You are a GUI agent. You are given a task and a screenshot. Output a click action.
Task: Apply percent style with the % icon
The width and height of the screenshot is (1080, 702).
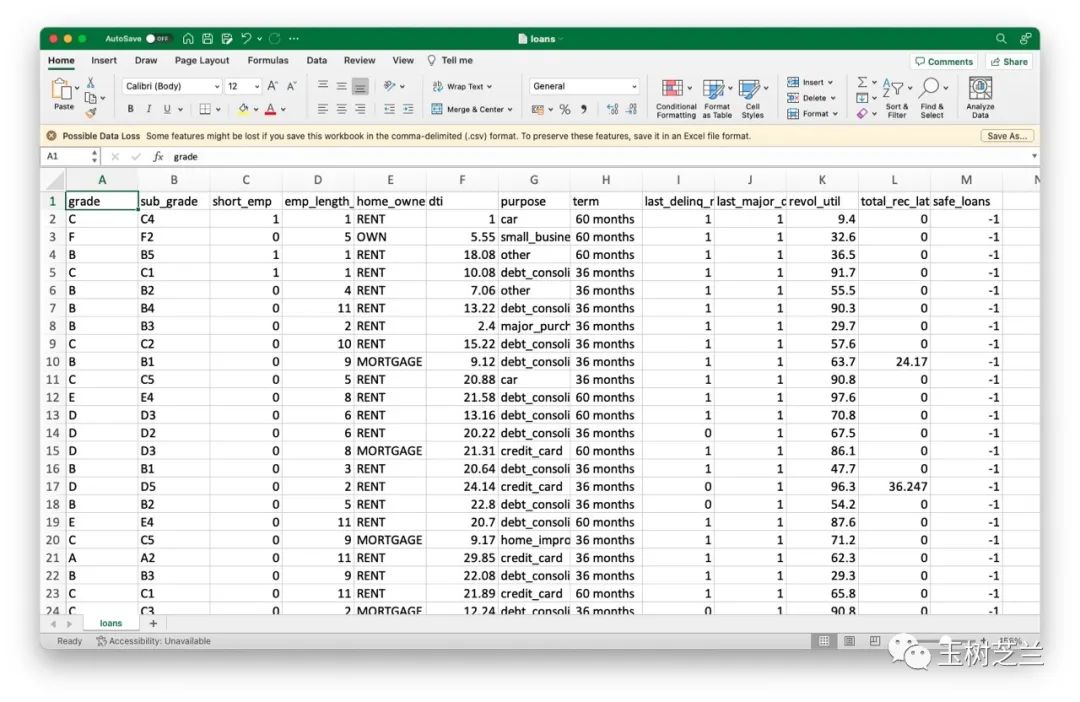pos(564,109)
